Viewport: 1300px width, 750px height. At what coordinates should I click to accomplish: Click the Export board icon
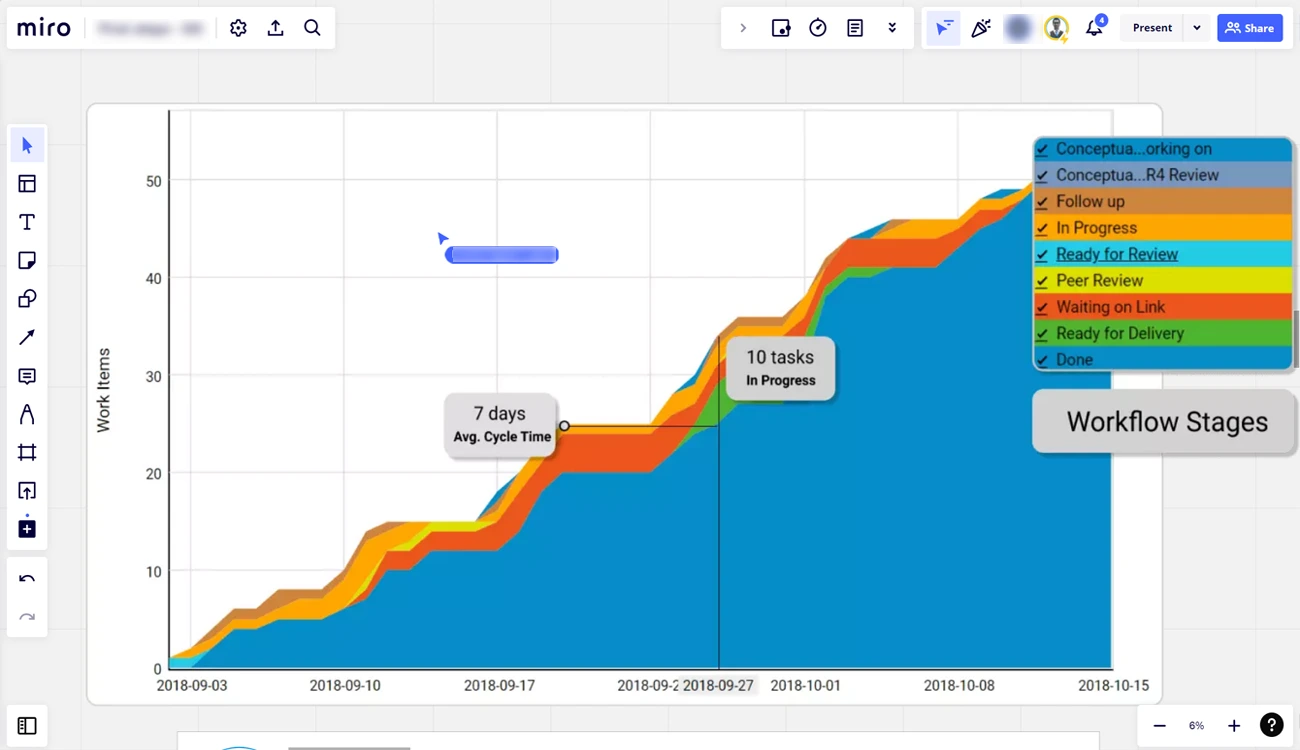click(x=275, y=28)
